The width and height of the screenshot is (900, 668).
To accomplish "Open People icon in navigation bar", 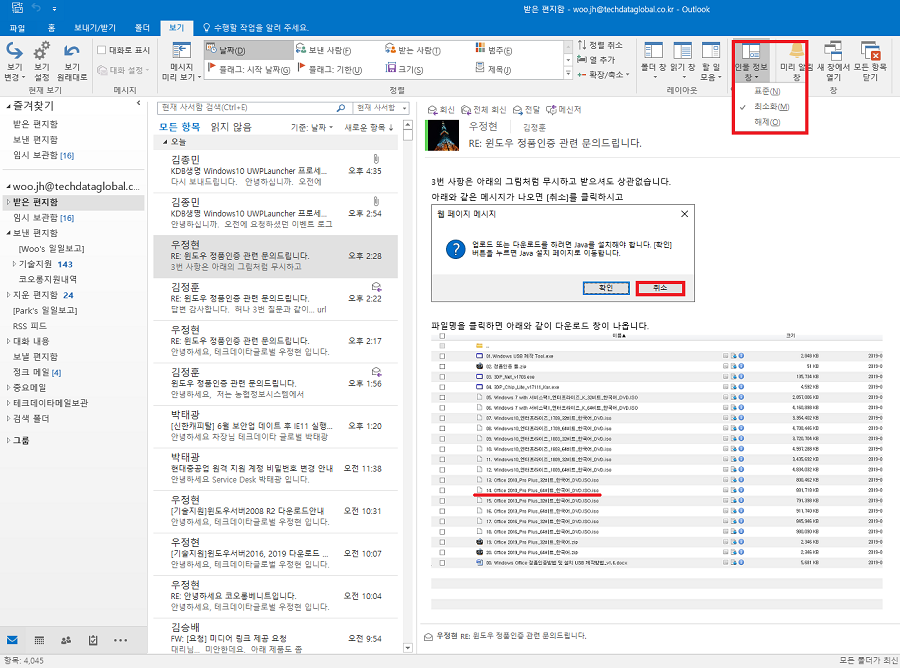I will pos(66,640).
